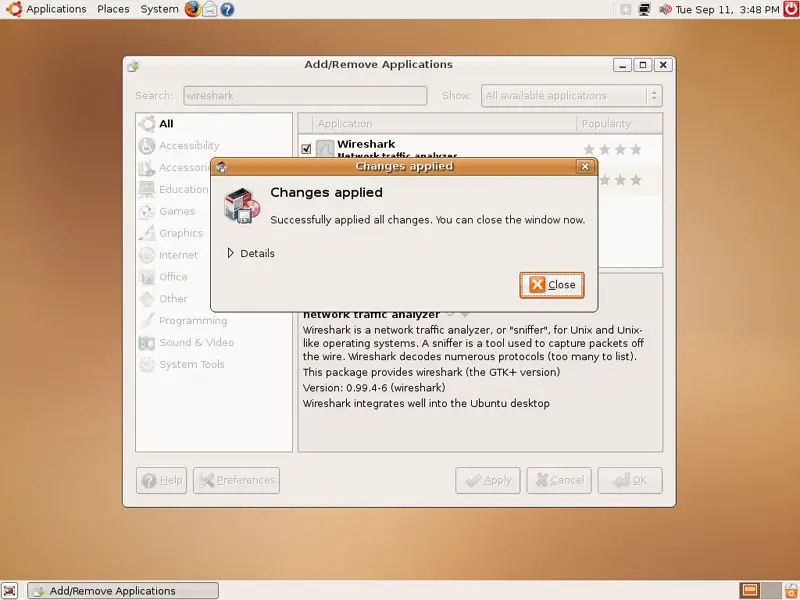
Task: Click the Show Desktop icon in bottom panel
Action: pos(10,590)
